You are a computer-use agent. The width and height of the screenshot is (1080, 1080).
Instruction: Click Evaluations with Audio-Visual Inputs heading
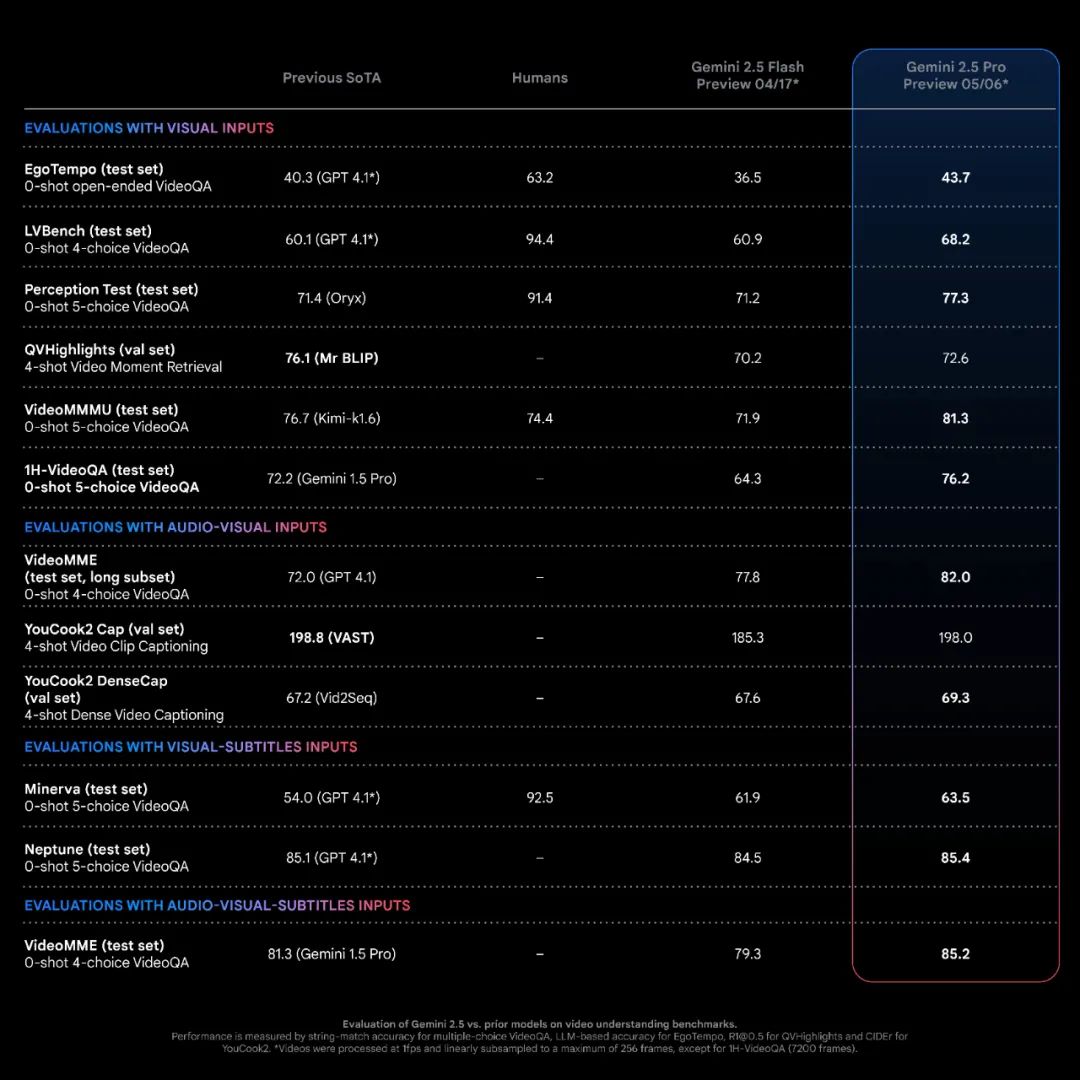(x=176, y=527)
